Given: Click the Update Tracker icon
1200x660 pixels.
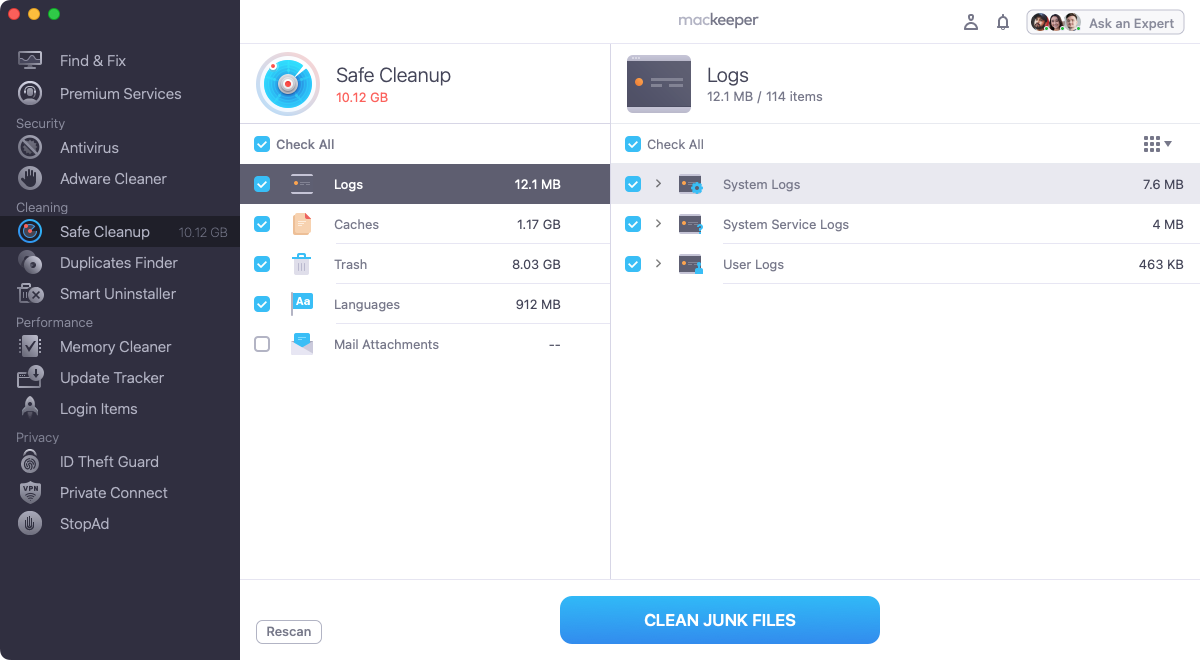Looking at the screenshot, I should click(x=30, y=377).
